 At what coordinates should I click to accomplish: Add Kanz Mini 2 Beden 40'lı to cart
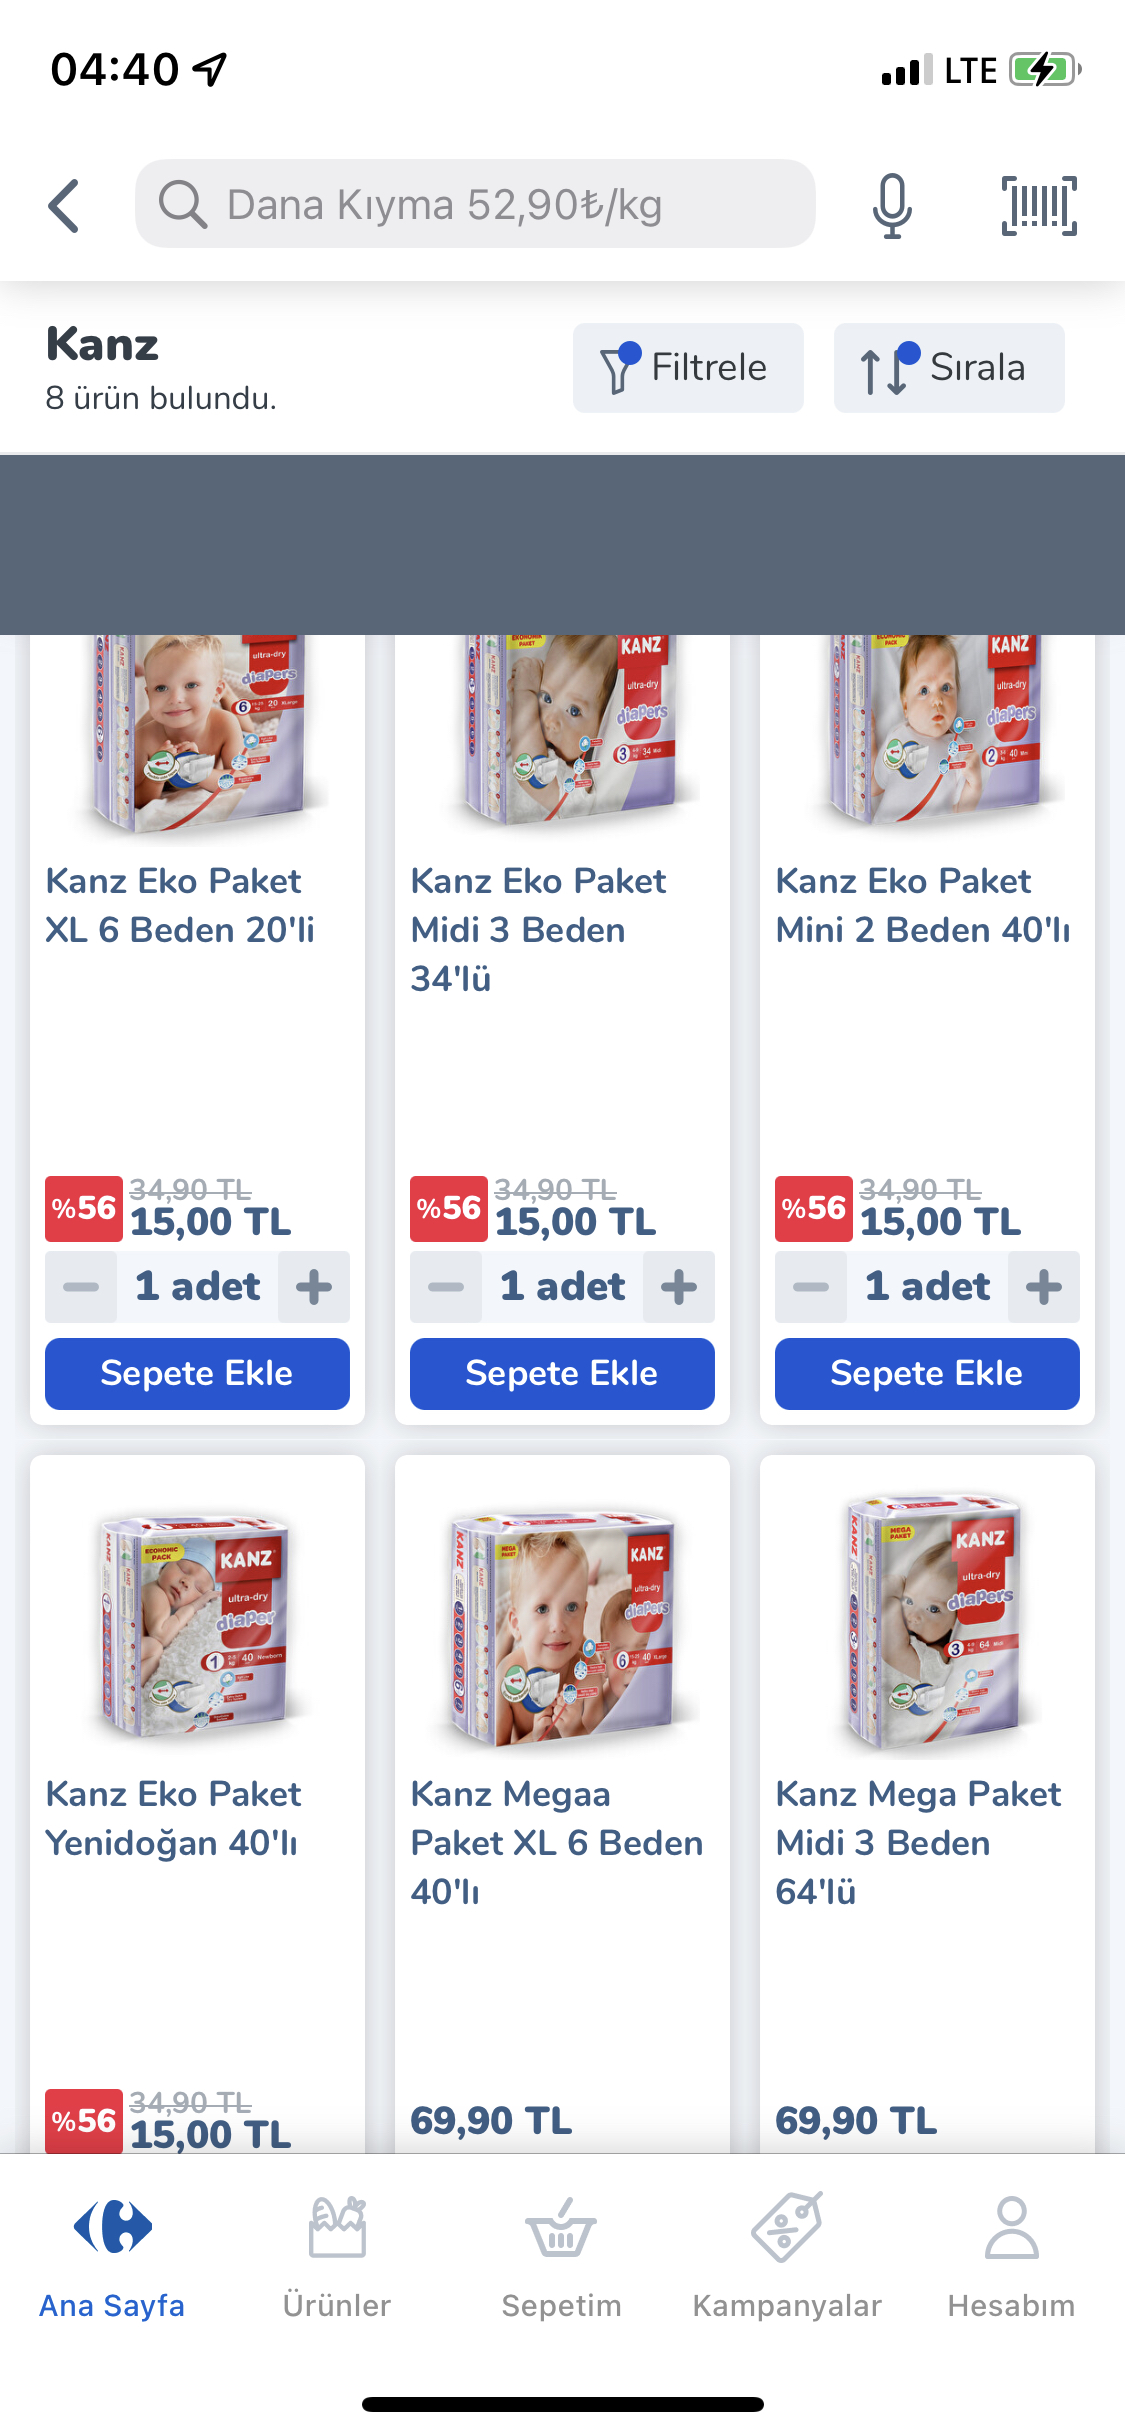[927, 1374]
